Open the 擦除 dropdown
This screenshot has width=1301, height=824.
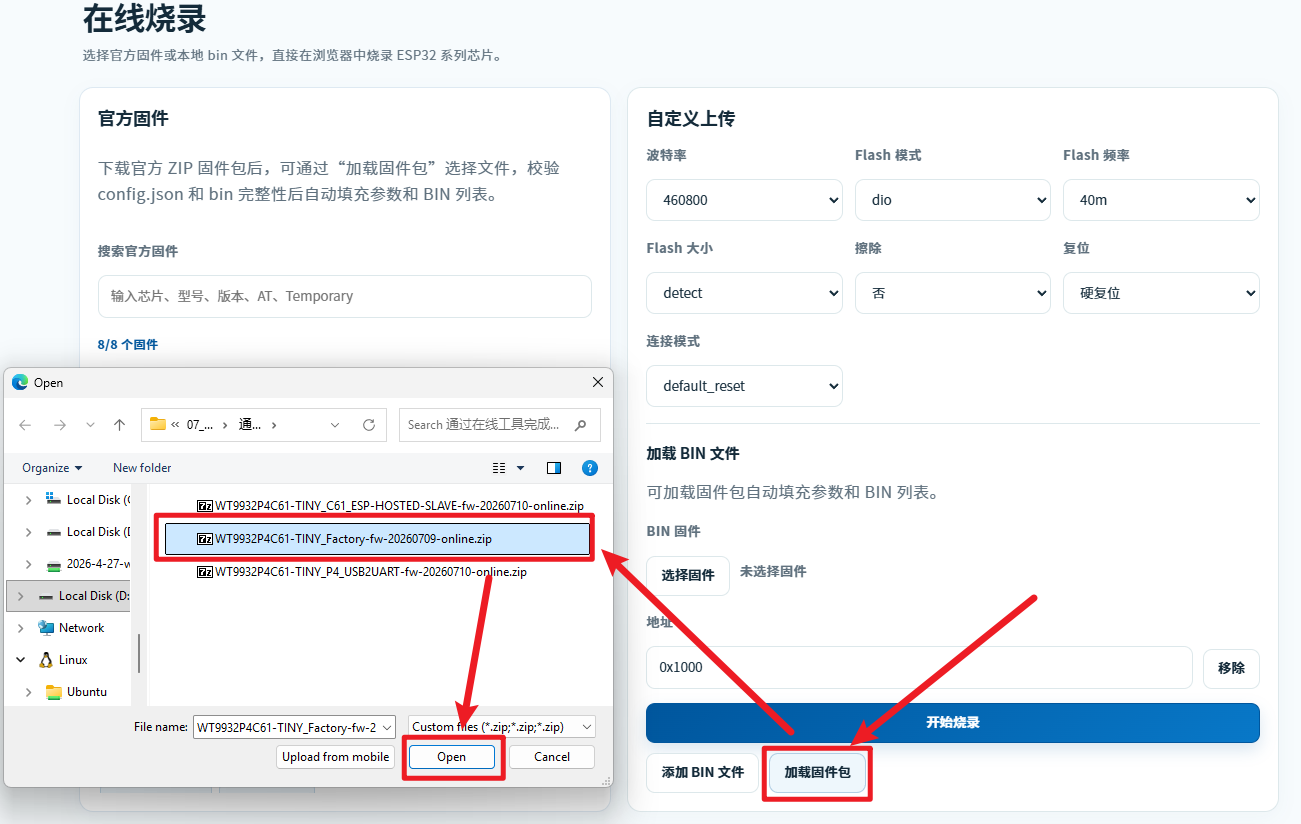pyautogui.click(x=953, y=293)
